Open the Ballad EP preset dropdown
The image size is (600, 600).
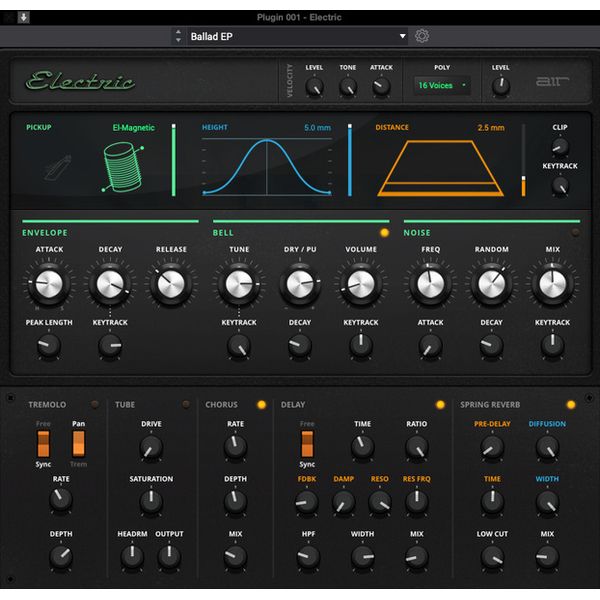point(297,36)
